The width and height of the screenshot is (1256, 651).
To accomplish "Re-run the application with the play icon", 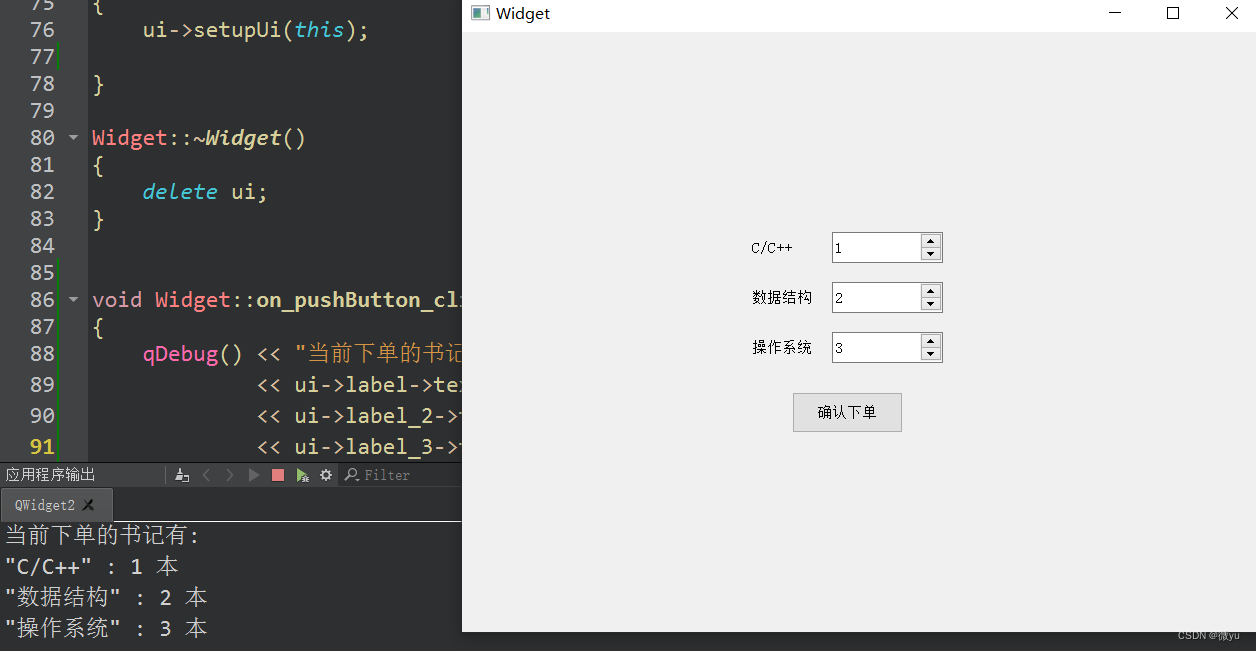I will click(254, 475).
